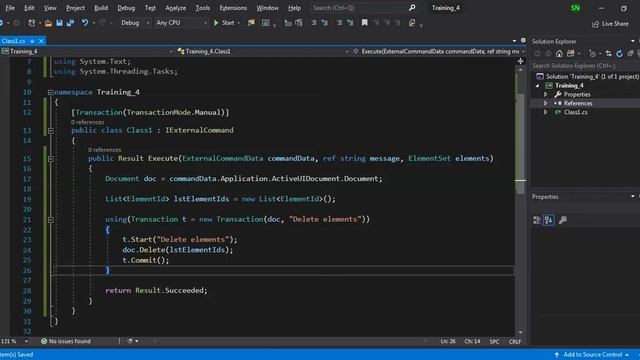This screenshot has width=640, height=360.
Task: Expand the References node
Action: point(545,103)
